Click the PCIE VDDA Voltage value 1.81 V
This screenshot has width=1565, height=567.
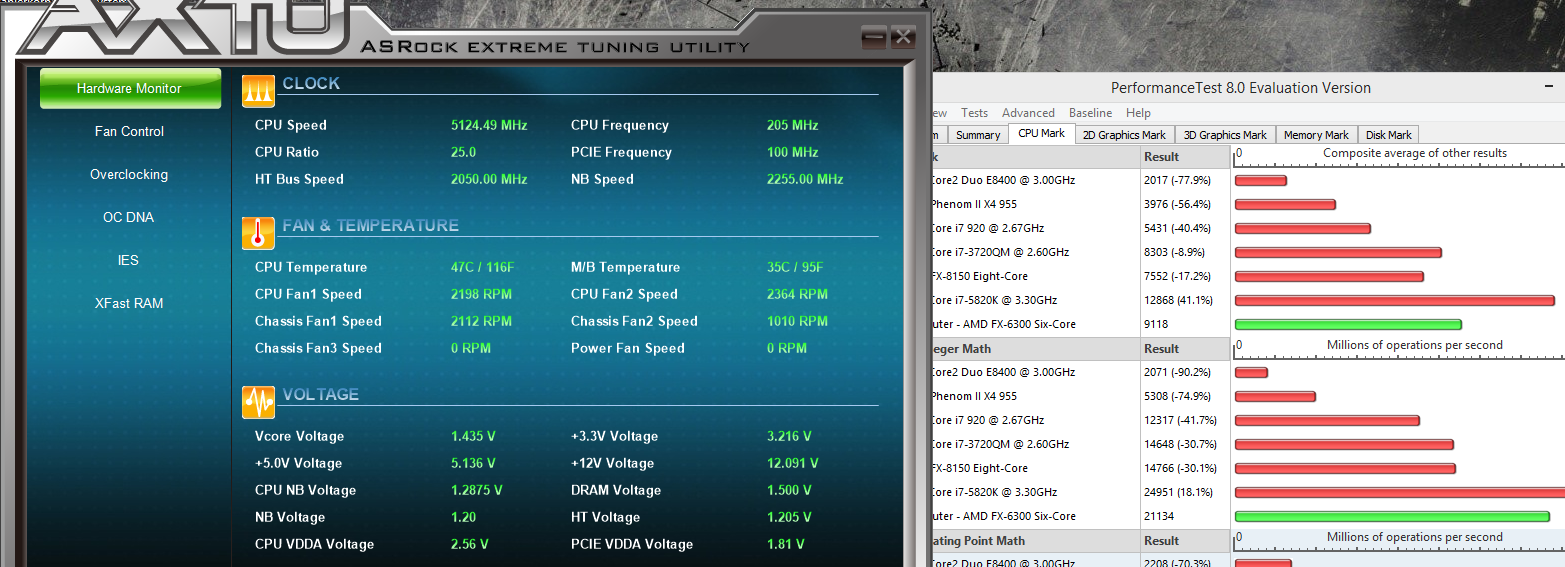tap(785, 544)
